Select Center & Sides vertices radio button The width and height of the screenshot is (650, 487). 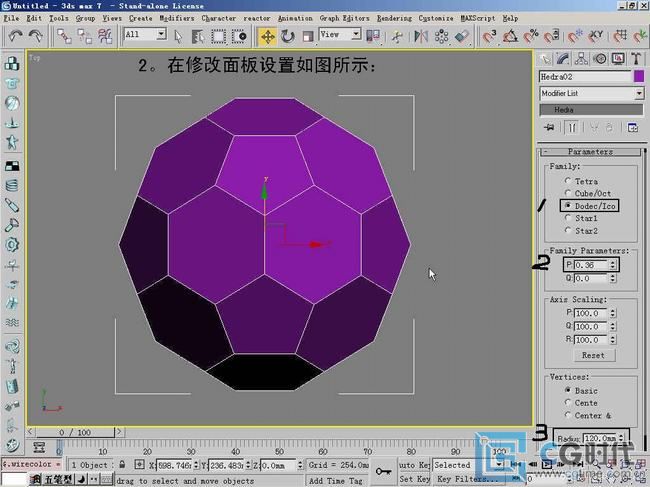coord(568,414)
